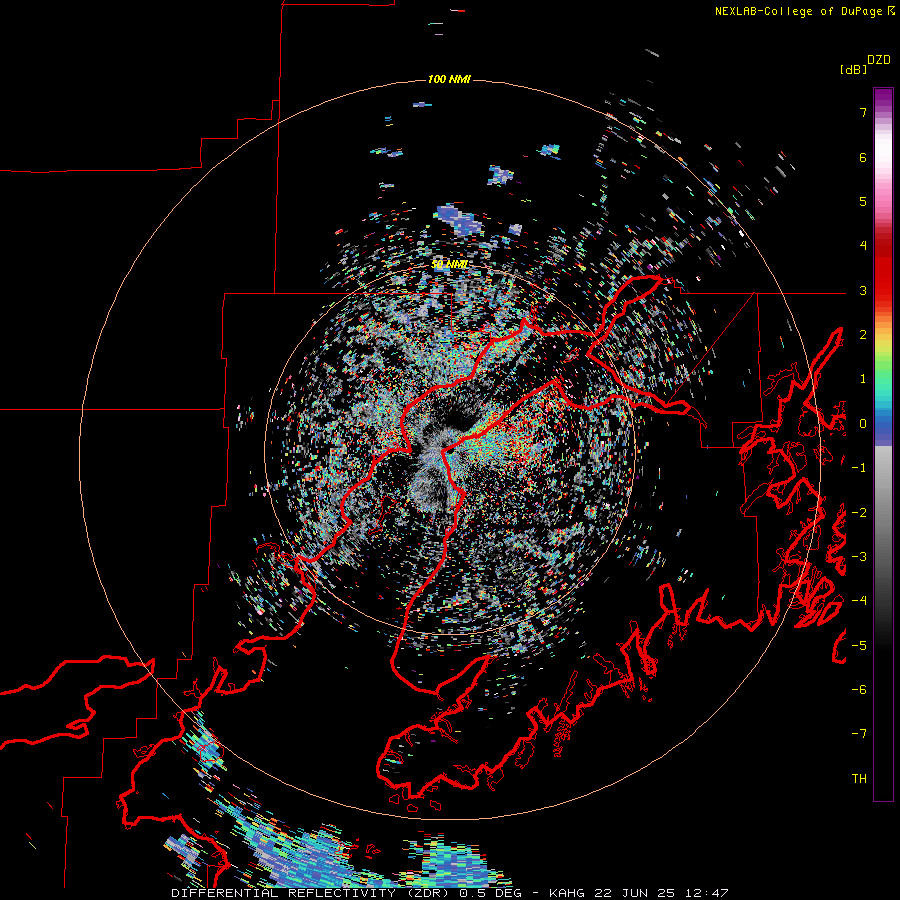This screenshot has height=900, width=900.
Task: Click the color bar legend
Action: point(883,444)
